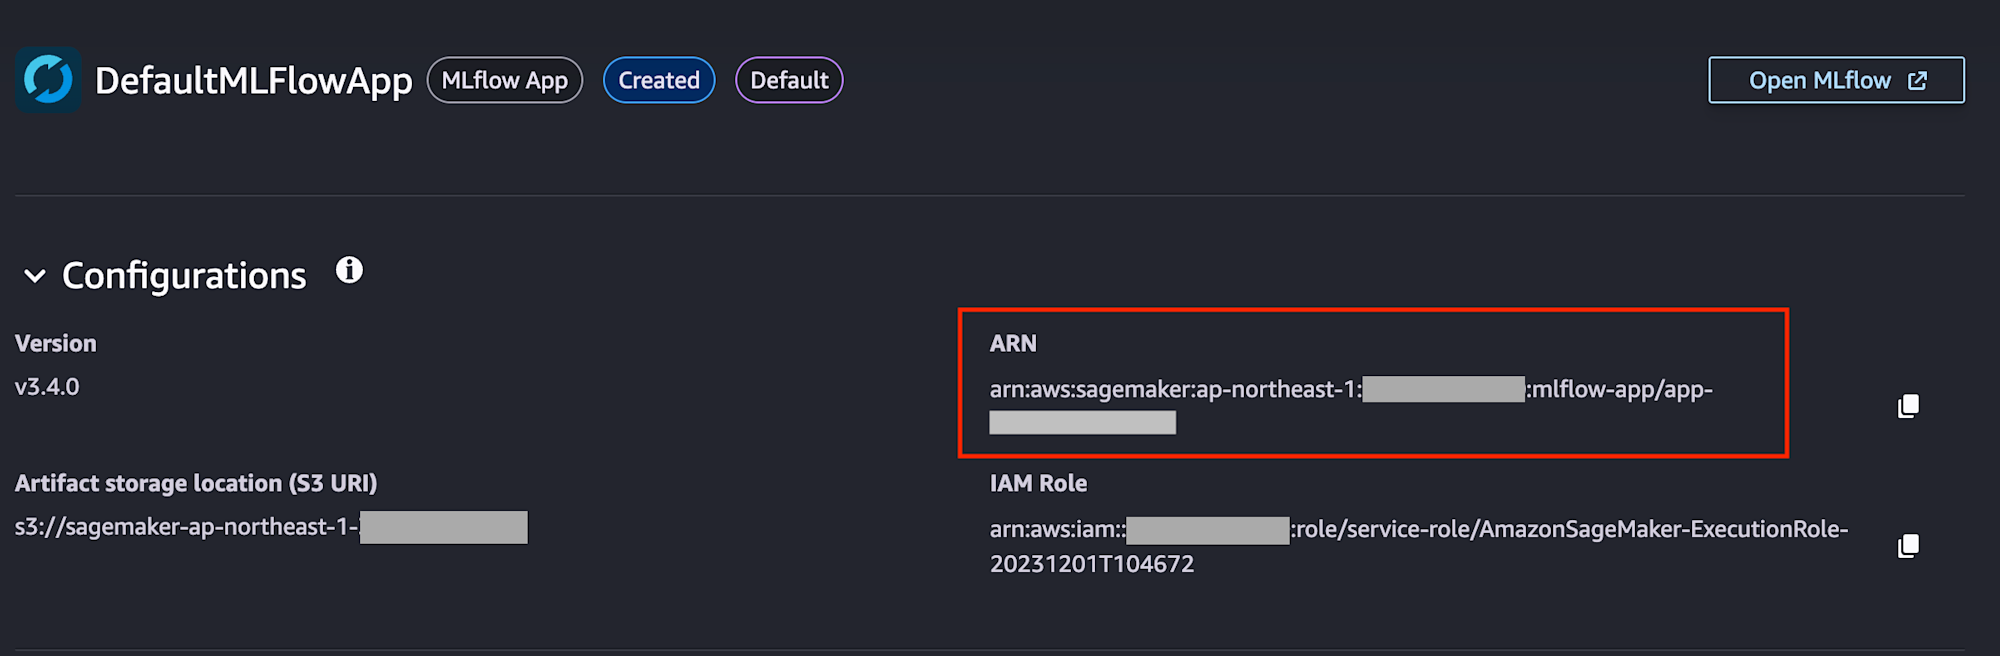Click the MLflow App badge
Image resolution: width=2000 pixels, height=656 pixels.
505,80
